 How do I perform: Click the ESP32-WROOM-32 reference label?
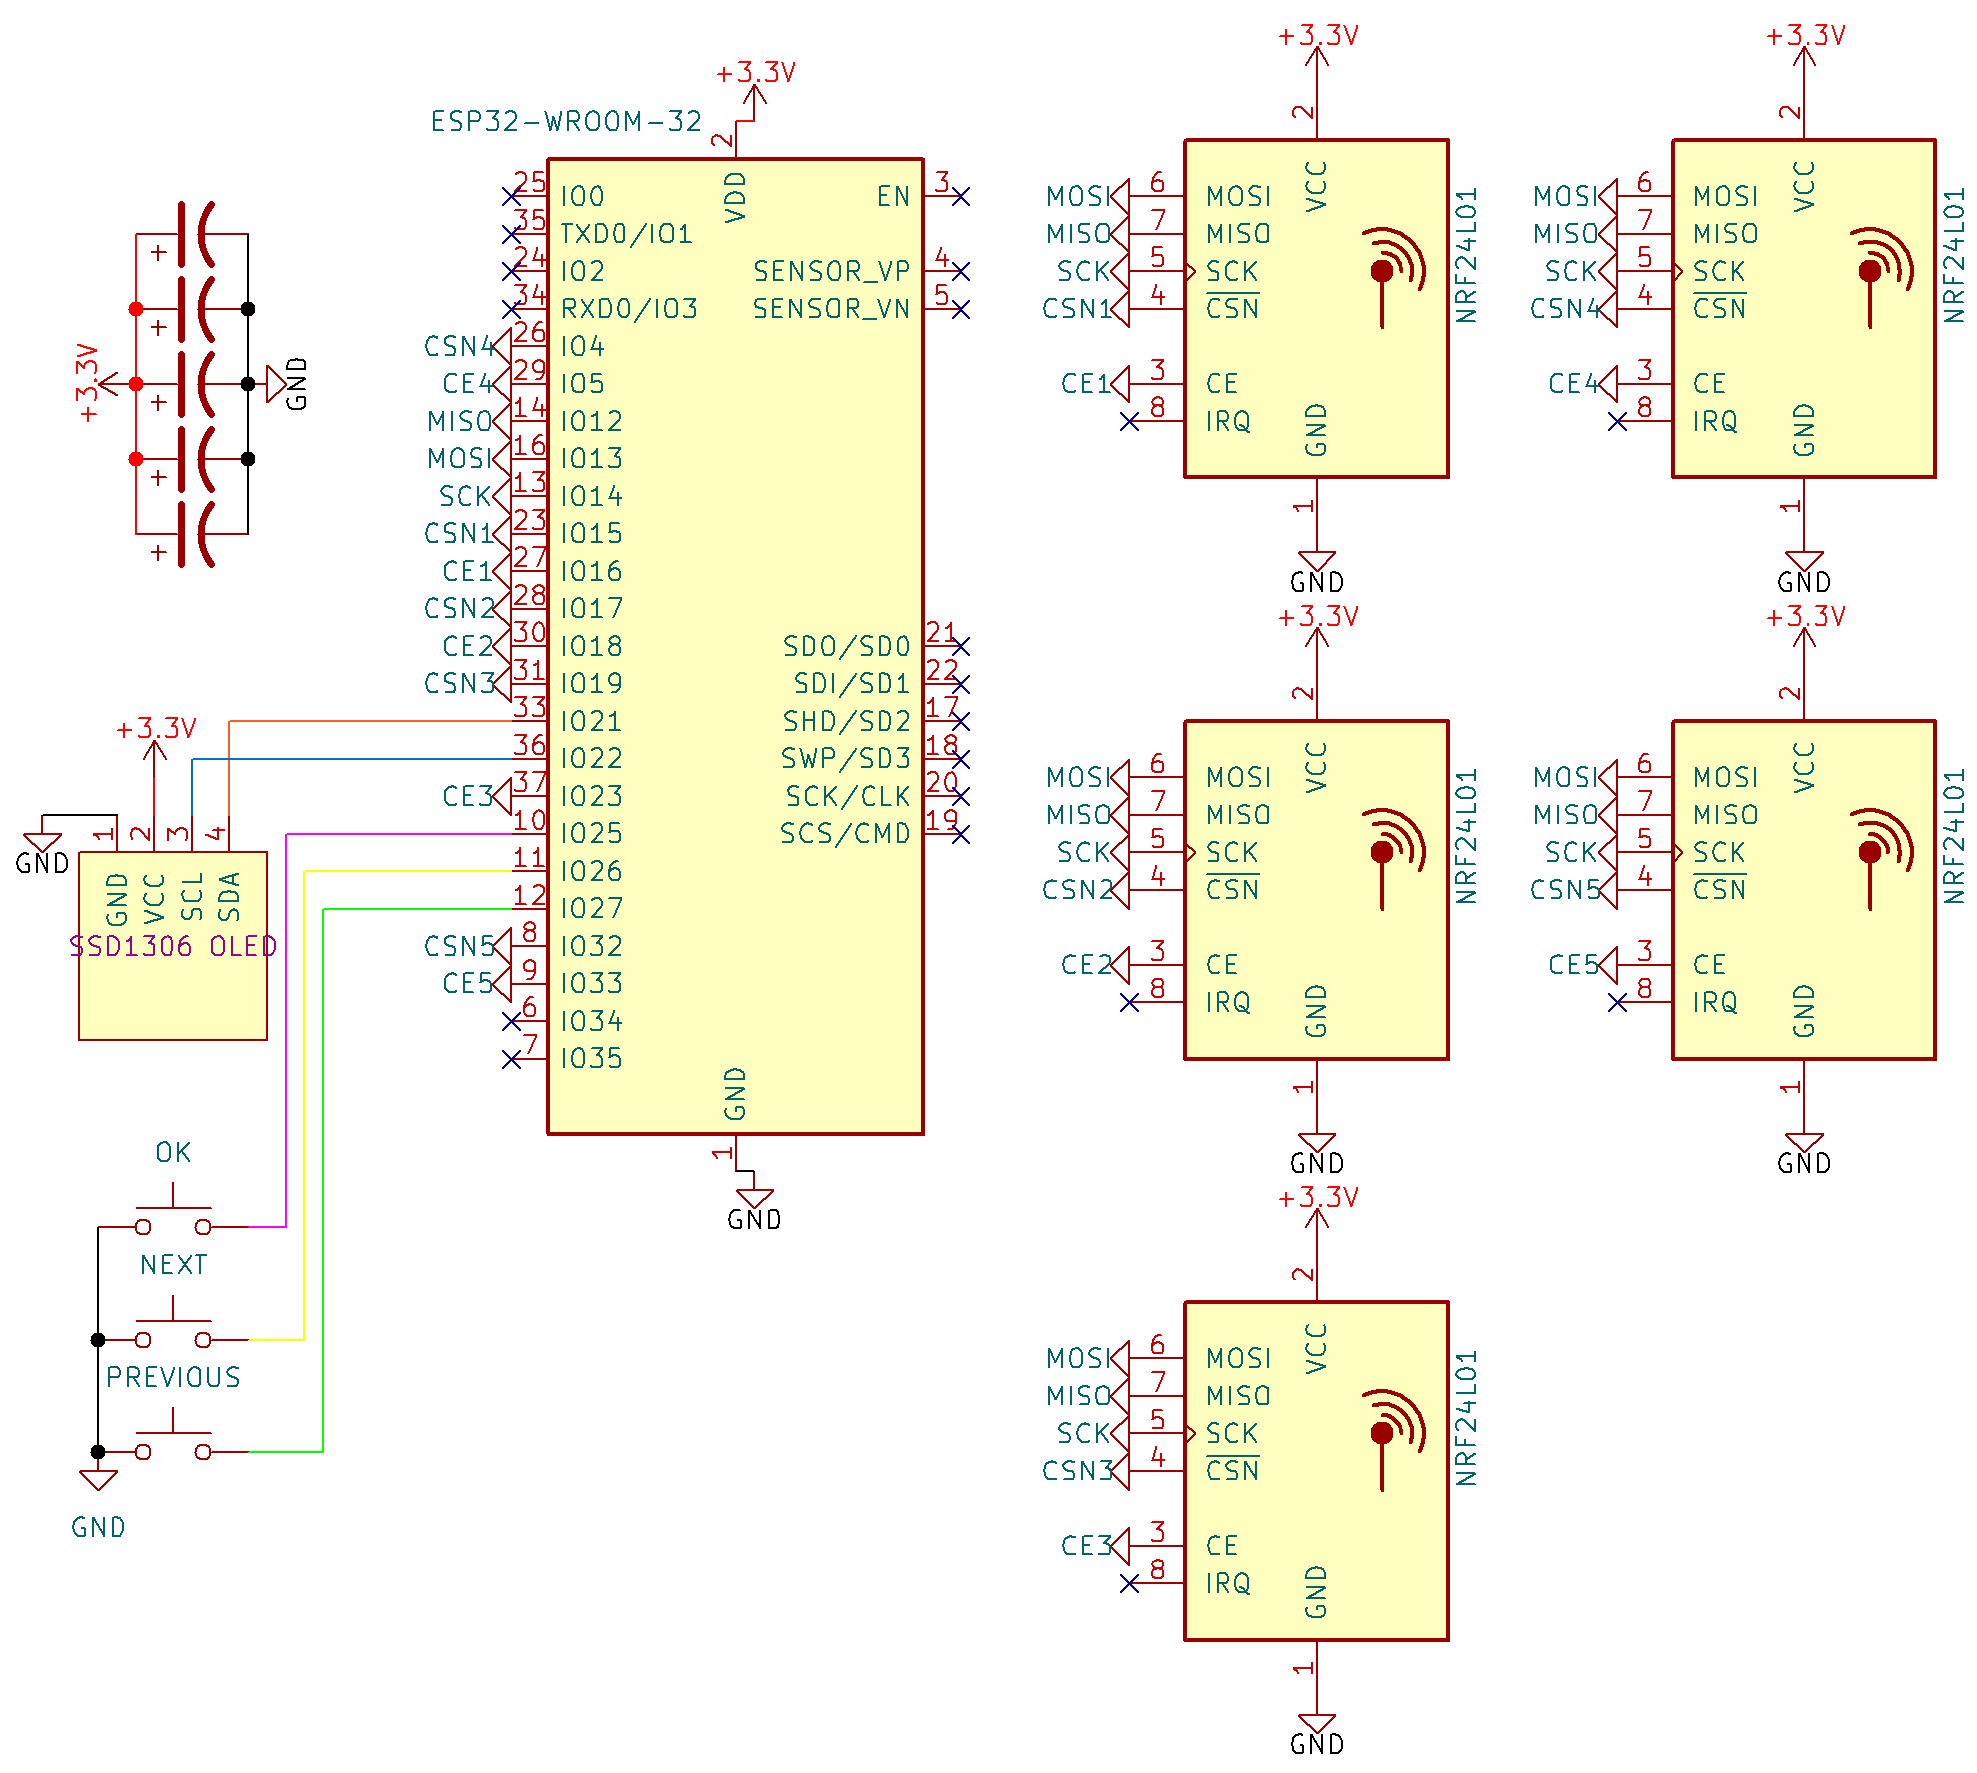(x=566, y=122)
